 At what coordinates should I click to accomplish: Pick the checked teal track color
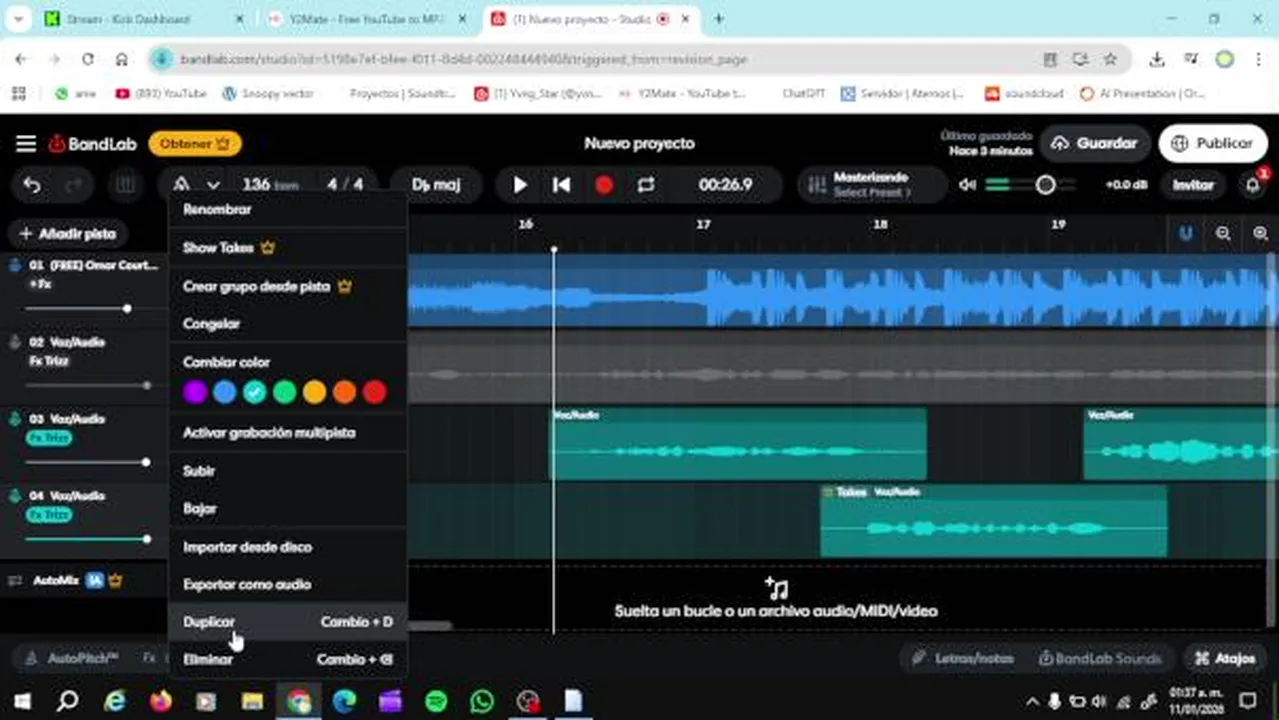[x=255, y=392]
